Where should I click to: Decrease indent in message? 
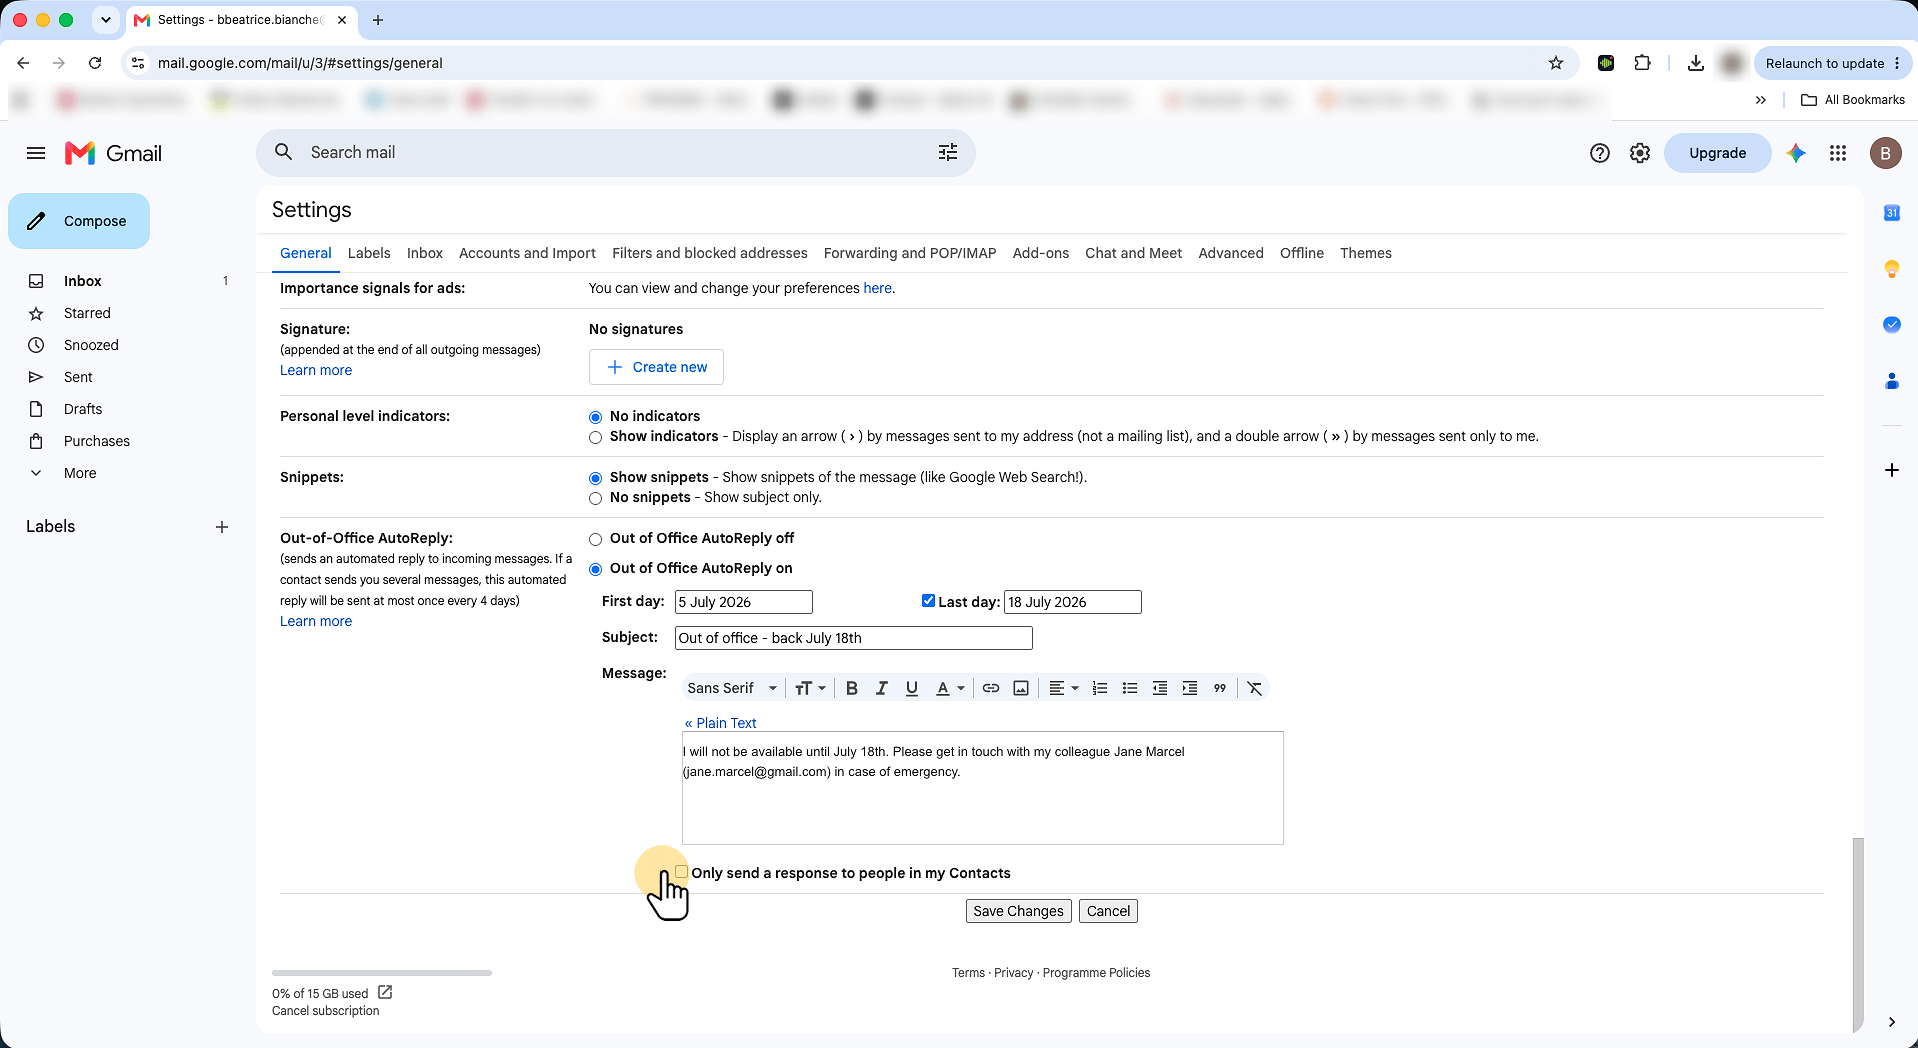click(1159, 688)
